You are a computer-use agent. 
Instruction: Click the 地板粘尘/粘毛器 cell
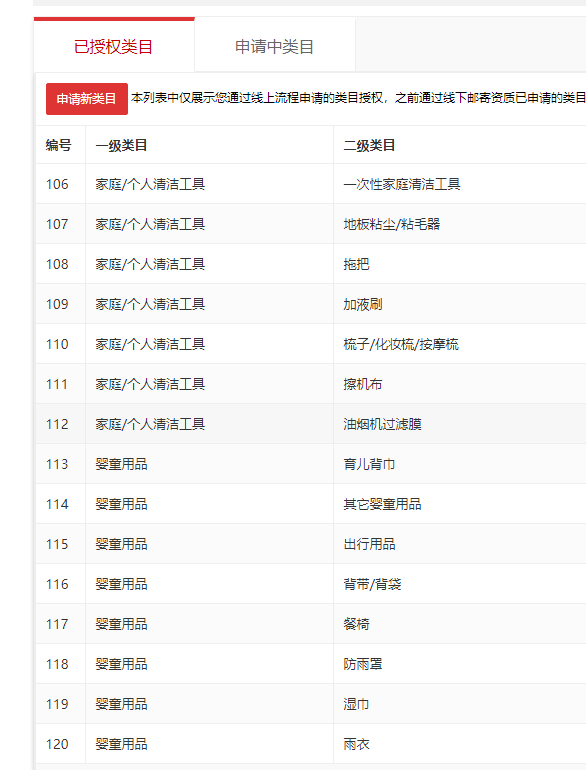[391, 224]
